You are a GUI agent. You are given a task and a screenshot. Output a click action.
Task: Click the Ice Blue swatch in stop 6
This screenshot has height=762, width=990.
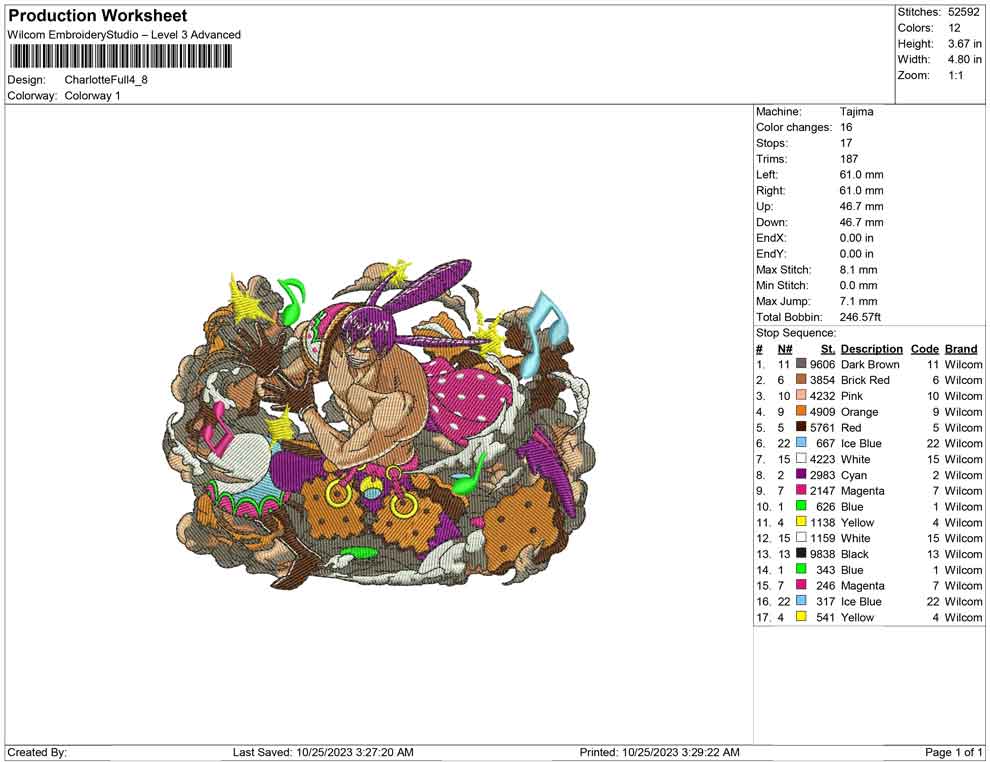[801, 443]
